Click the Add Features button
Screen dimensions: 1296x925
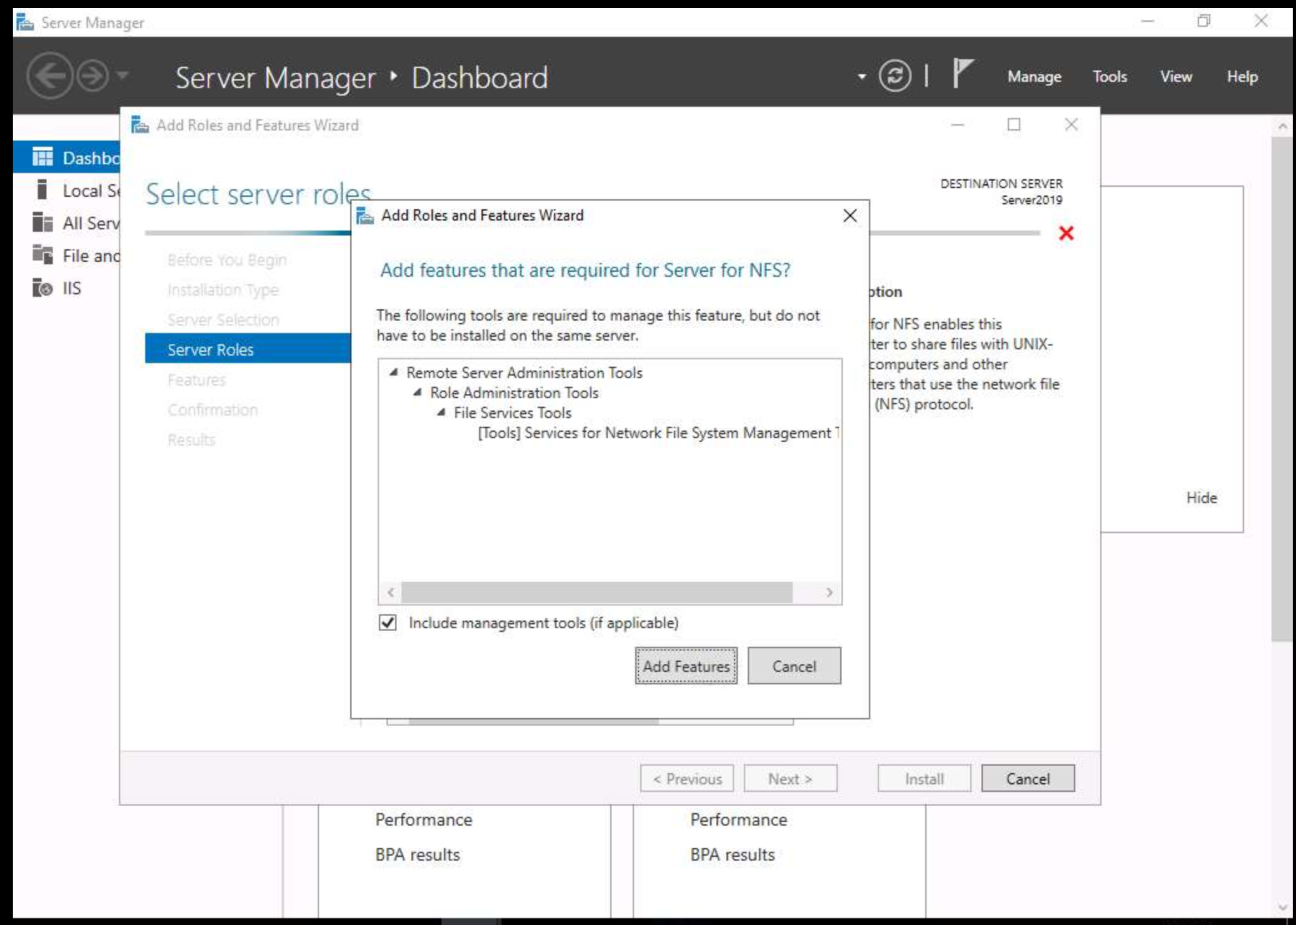click(x=686, y=666)
